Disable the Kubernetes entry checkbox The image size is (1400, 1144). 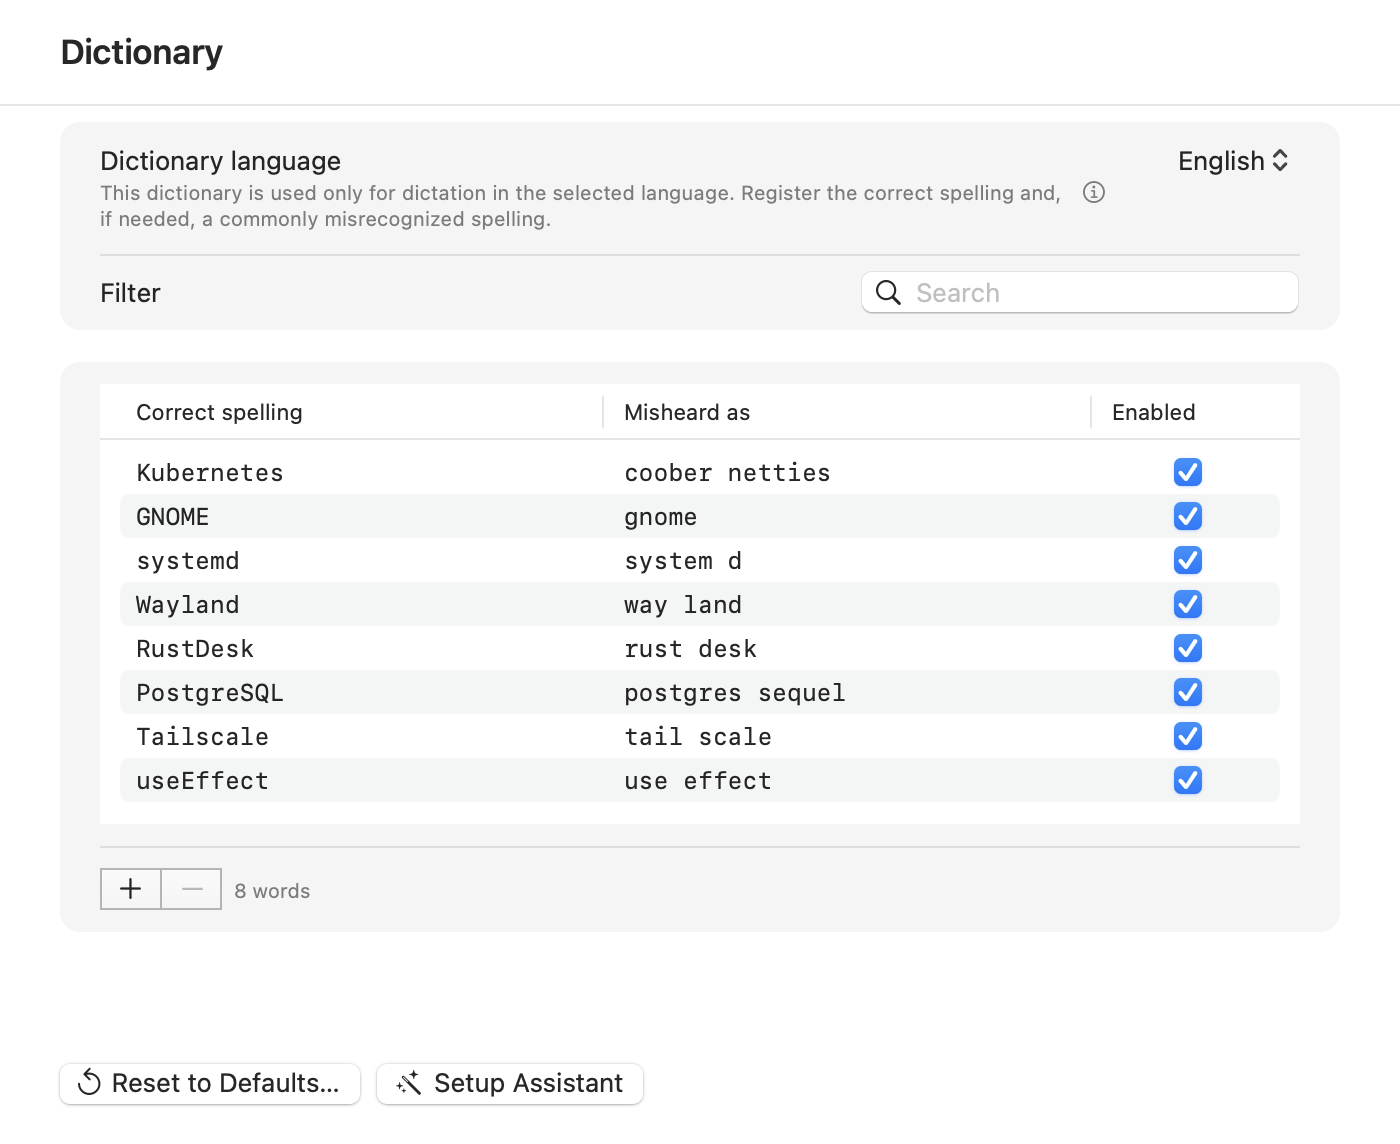pos(1188,472)
